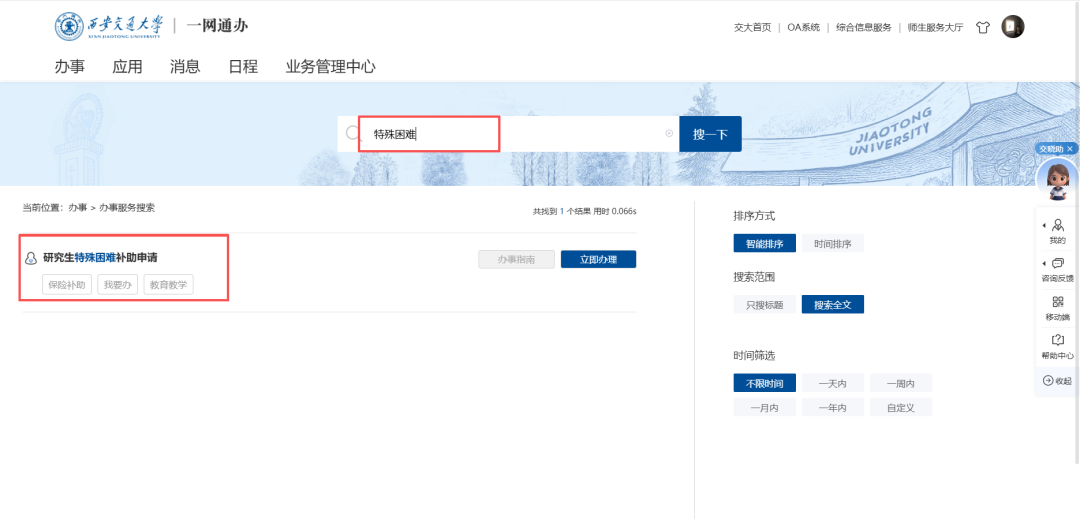Click the 教育教学 tag

pos(169,284)
